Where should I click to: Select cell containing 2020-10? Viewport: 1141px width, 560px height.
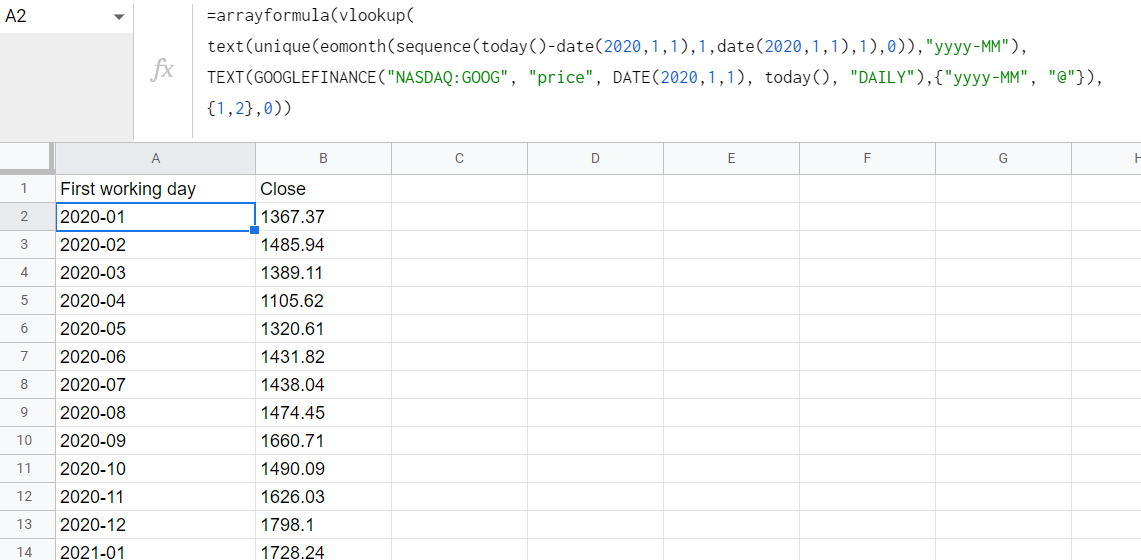[156, 468]
